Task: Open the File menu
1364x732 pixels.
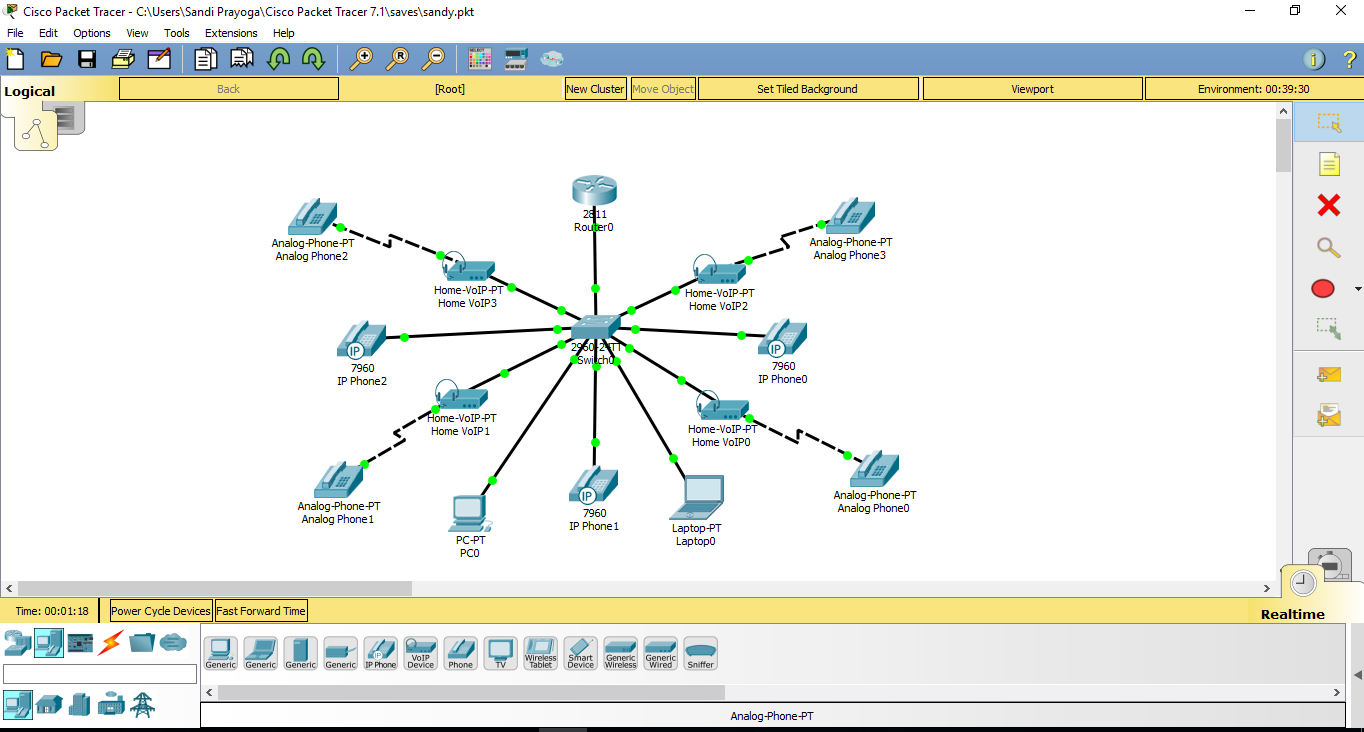Action: pyautogui.click(x=15, y=33)
